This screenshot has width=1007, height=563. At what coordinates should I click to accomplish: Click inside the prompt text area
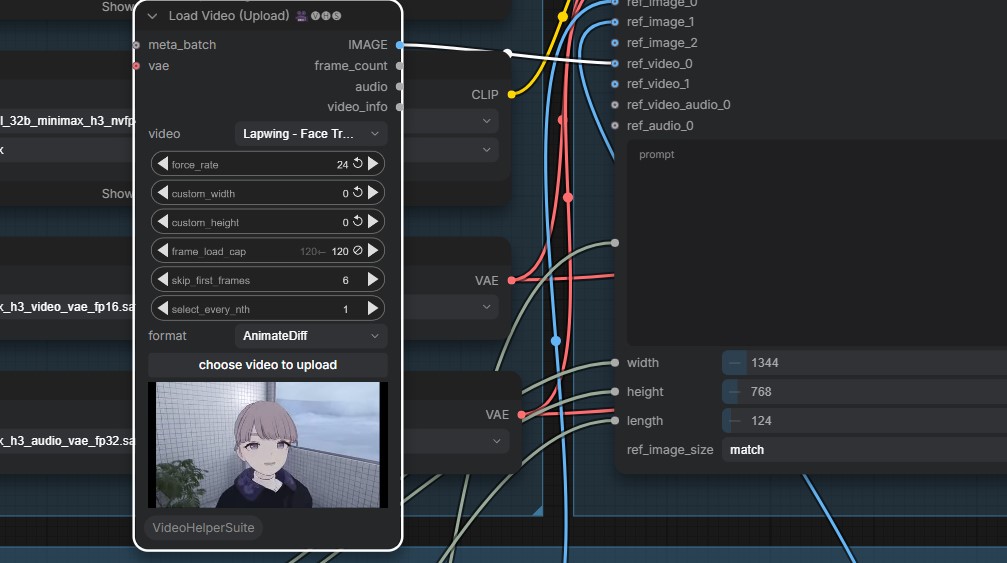(816, 244)
